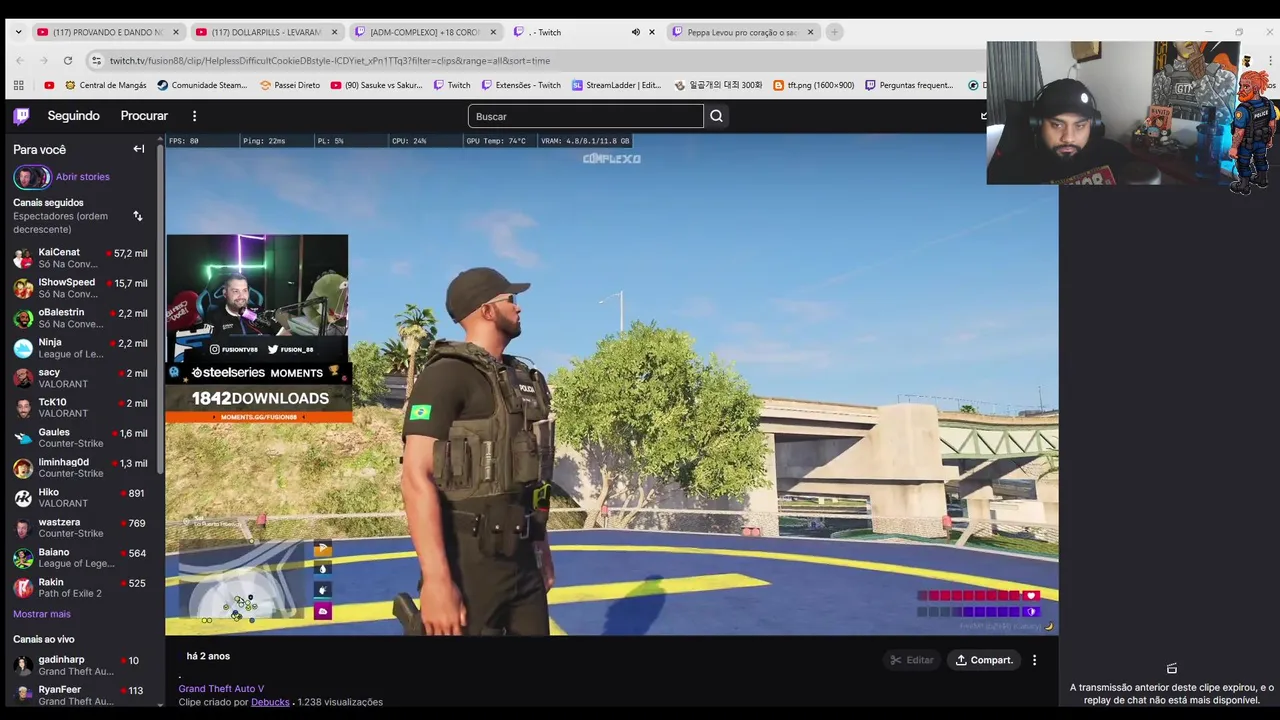Reload the page in the browser

[x=68, y=60]
